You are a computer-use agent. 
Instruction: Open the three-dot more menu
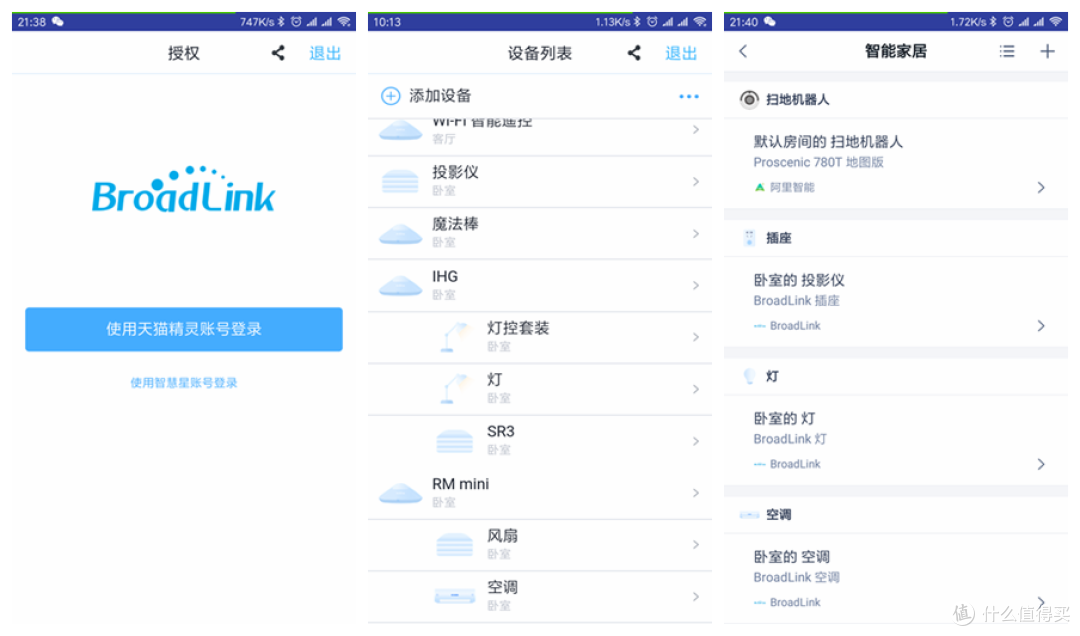tap(689, 96)
